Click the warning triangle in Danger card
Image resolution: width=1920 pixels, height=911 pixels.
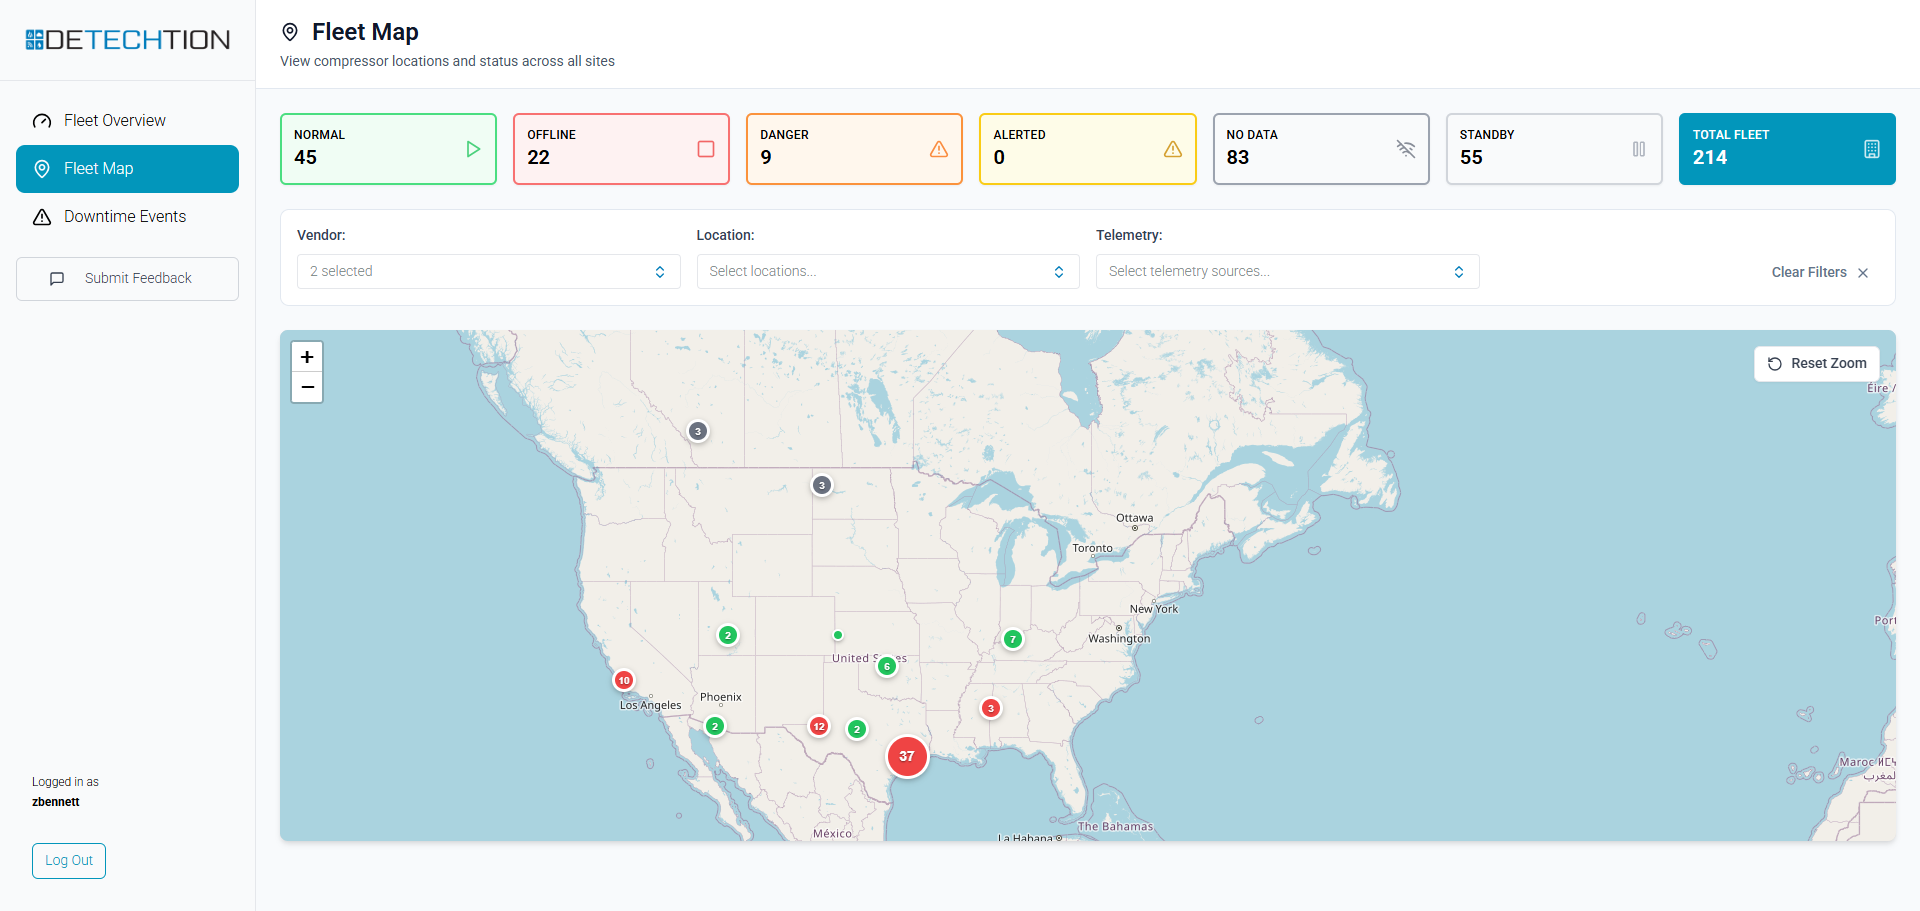(x=939, y=149)
